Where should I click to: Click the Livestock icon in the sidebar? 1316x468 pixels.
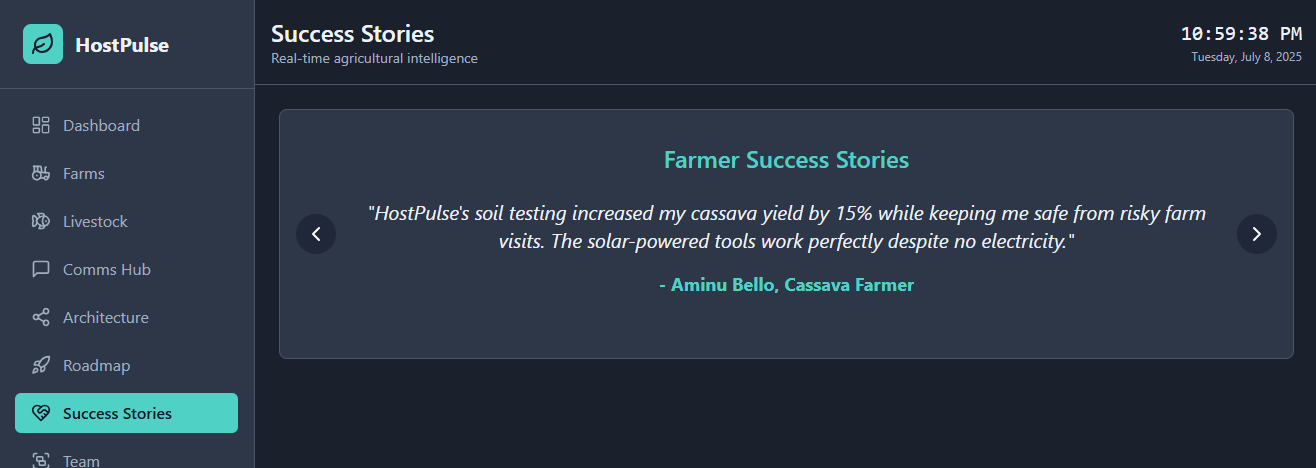click(x=41, y=221)
